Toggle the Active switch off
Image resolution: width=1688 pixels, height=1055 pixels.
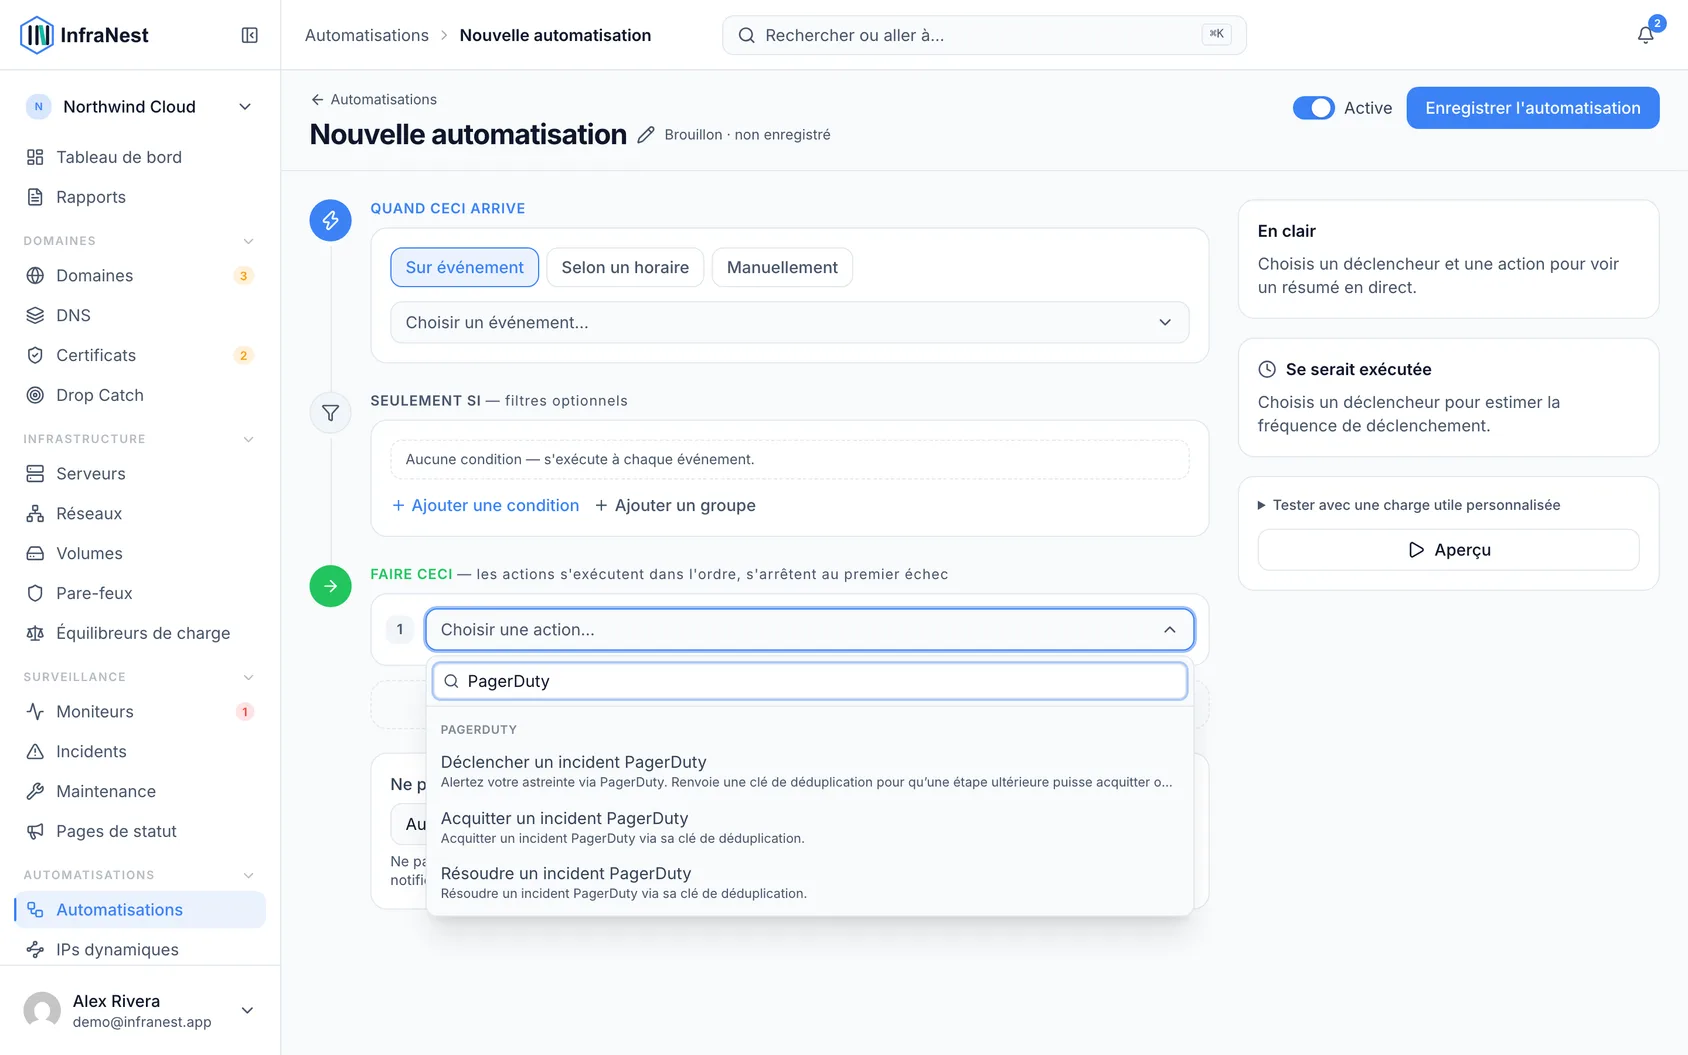point(1313,108)
